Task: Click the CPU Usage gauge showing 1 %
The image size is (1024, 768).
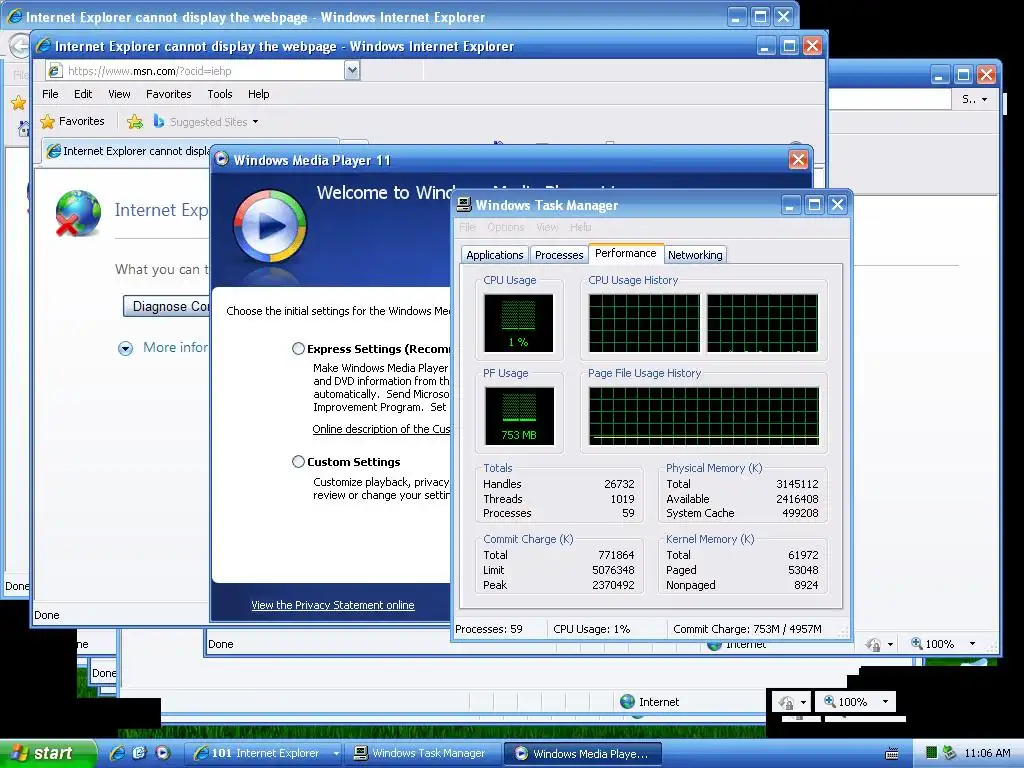Action: [x=519, y=323]
